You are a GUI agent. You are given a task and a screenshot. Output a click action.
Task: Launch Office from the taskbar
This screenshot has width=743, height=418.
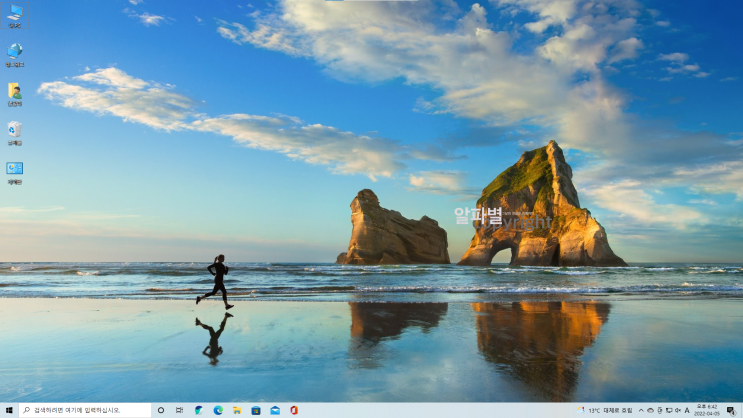pos(294,410)
